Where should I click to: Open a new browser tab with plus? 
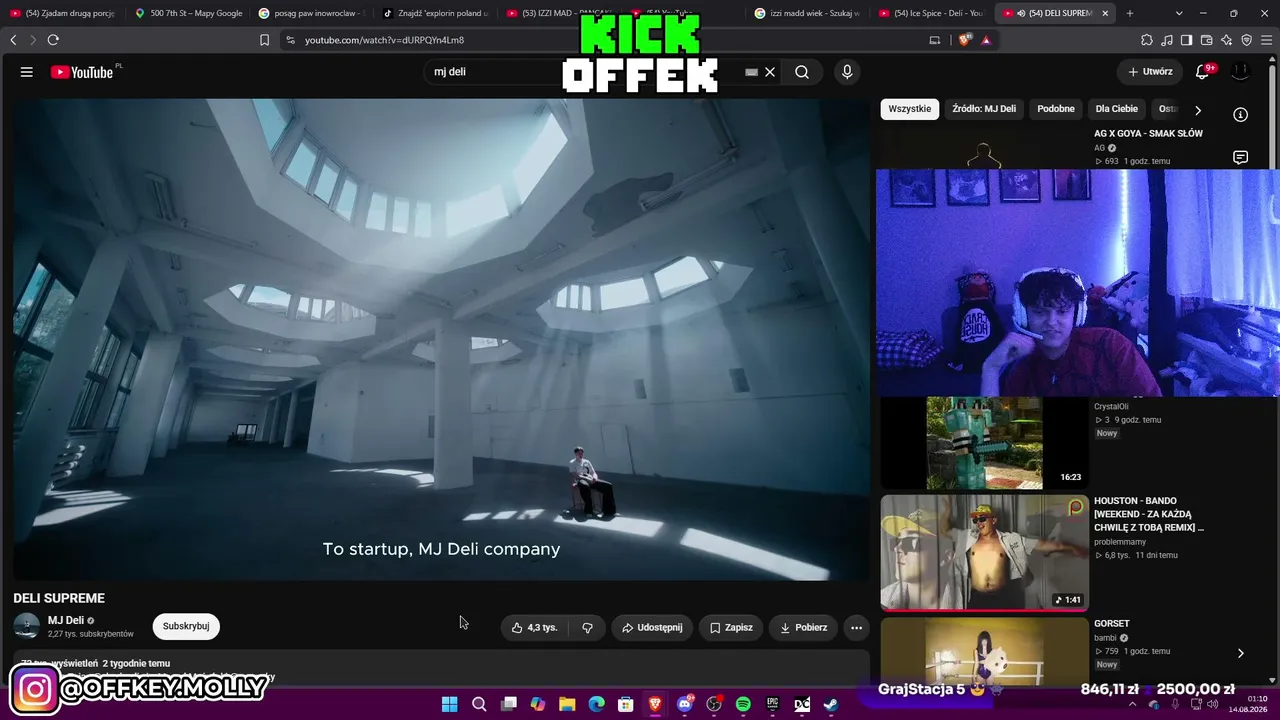pyautogui.click(x=1130, y=13)
